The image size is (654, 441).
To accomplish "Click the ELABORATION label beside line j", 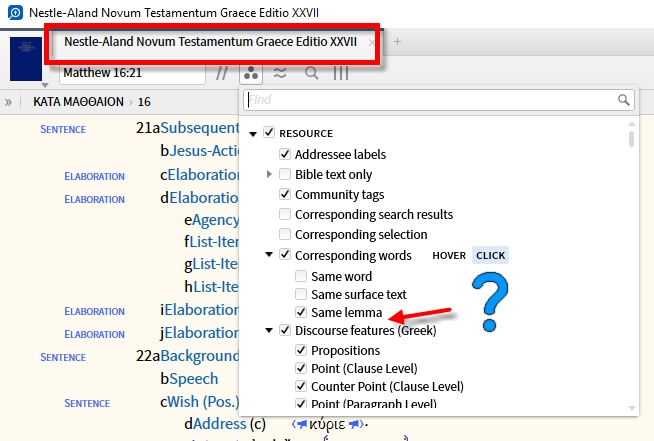I will coord(94,334).
